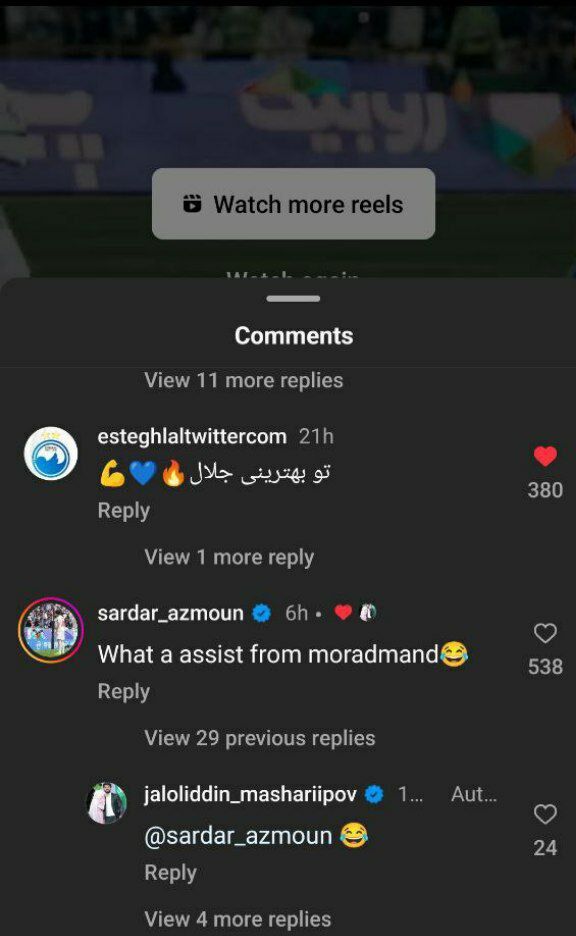576x936 pixels.
Task: Tap the reels icon in Watch more reels
Action: (192, 204)
